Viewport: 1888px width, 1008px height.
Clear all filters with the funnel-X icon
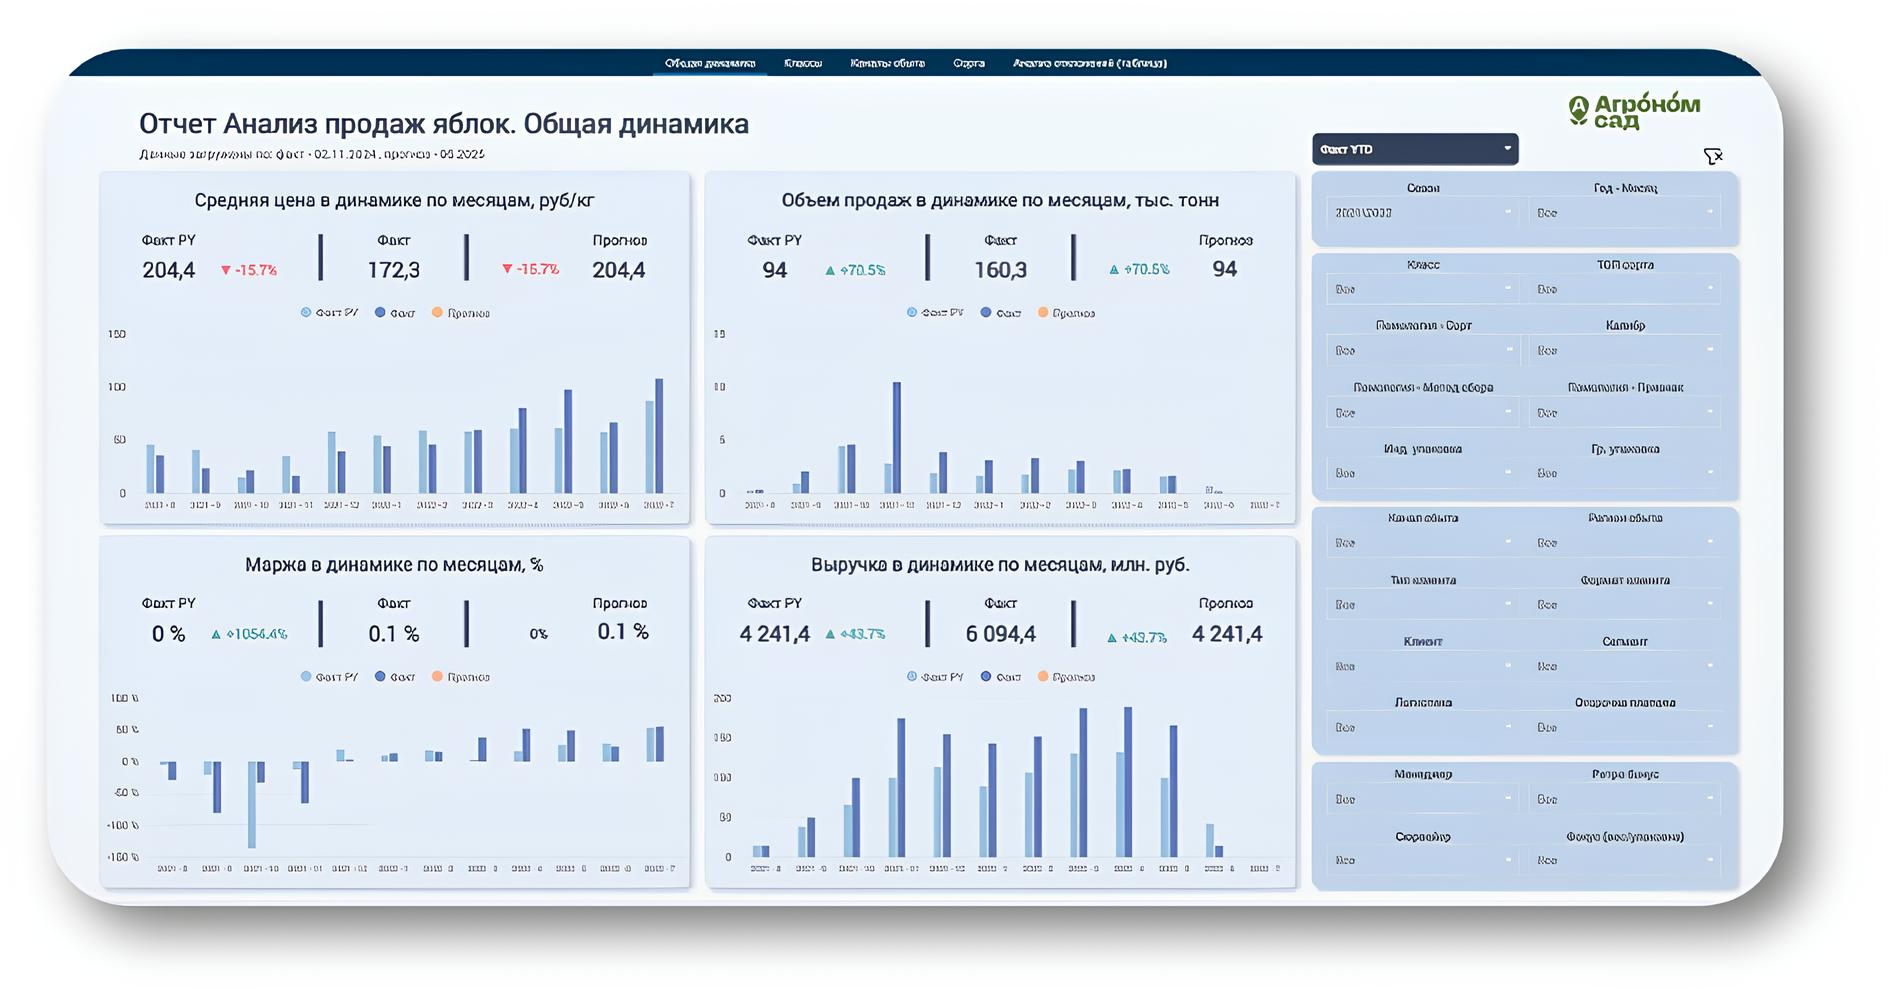pyautogui.click(x=1713, y=156)
